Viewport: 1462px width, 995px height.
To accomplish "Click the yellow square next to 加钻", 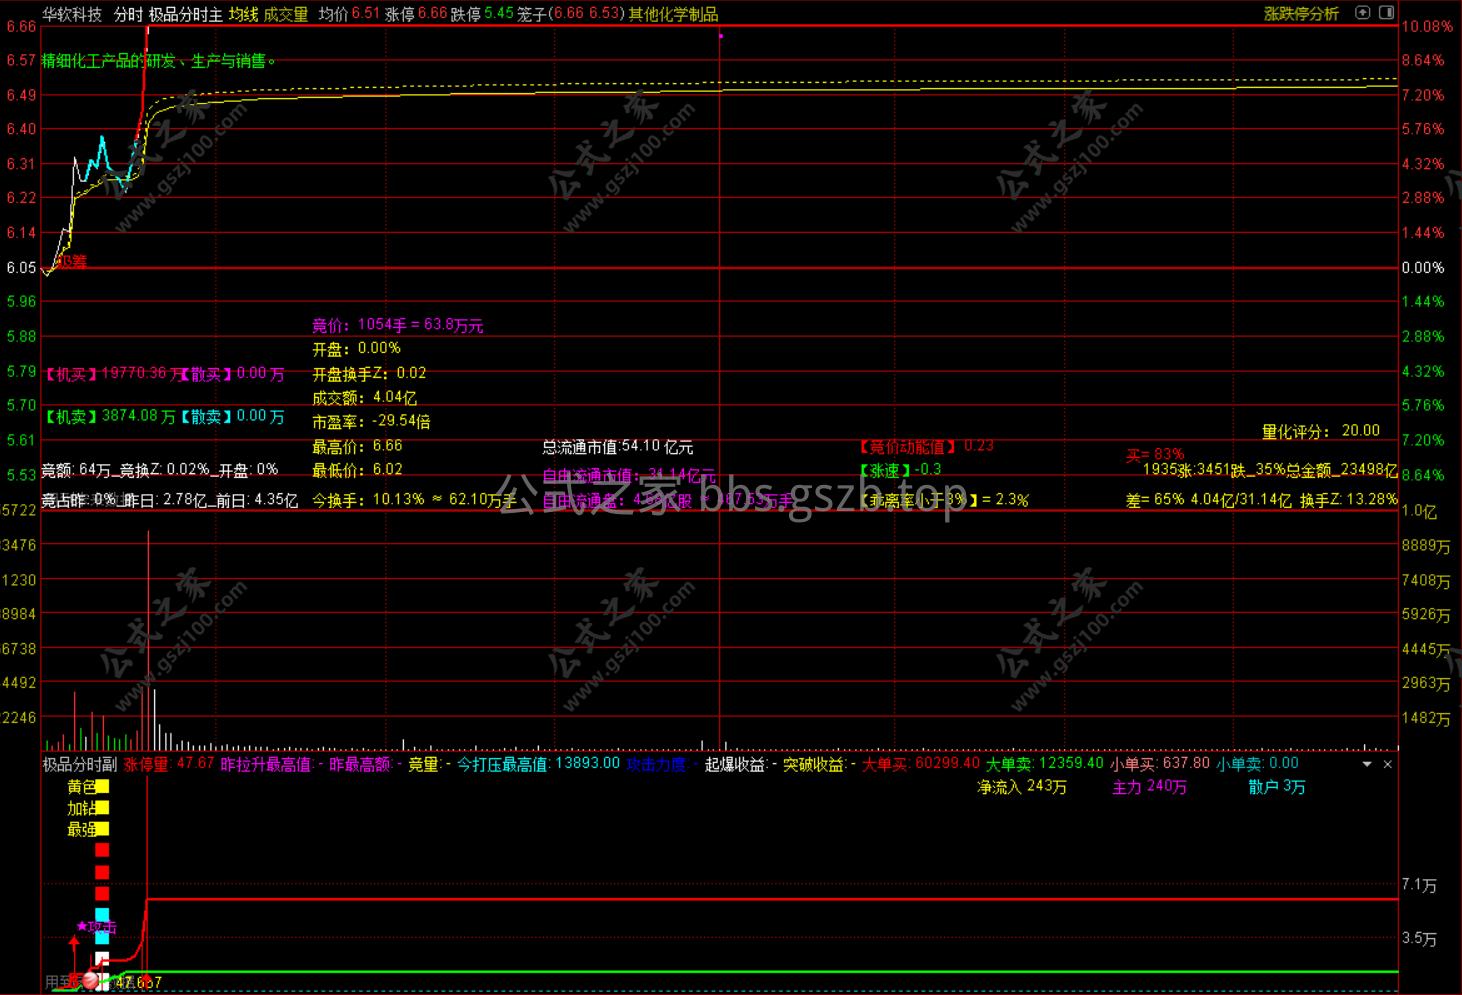I will click(102, 808).
